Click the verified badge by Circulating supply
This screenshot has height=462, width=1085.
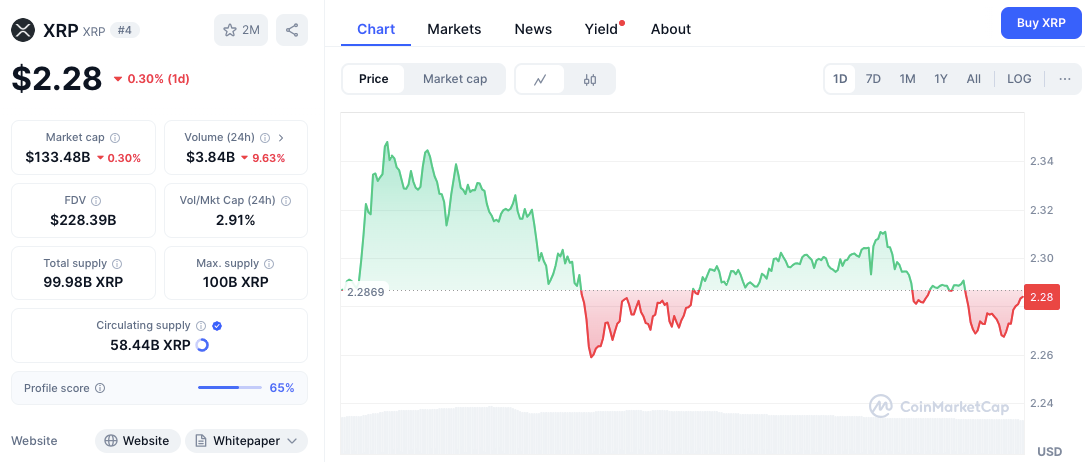click(x=217, y=326)
